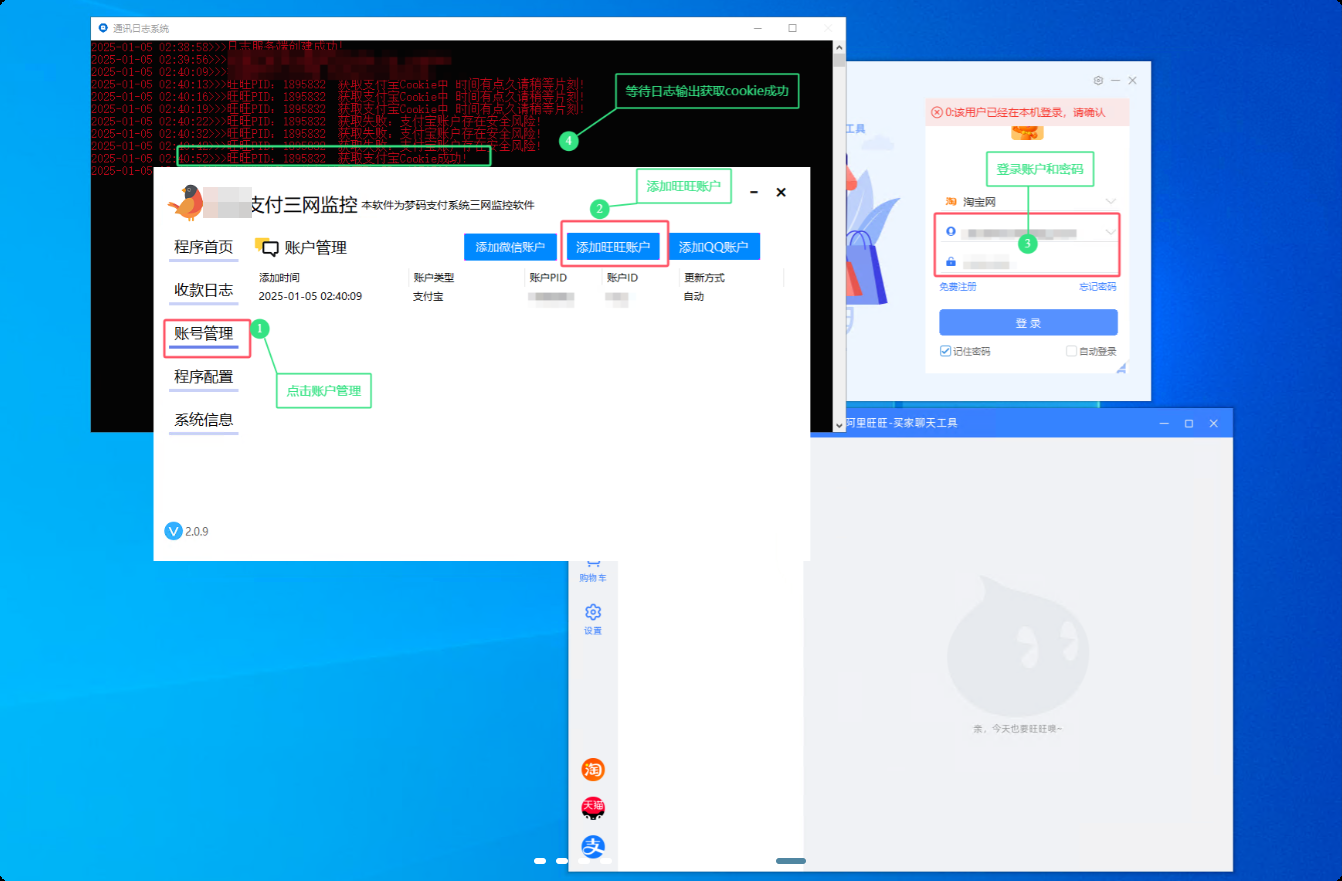1342x881 pixels.
Task: Click the bird logo of the monitor app
Action: click(185, 203)
